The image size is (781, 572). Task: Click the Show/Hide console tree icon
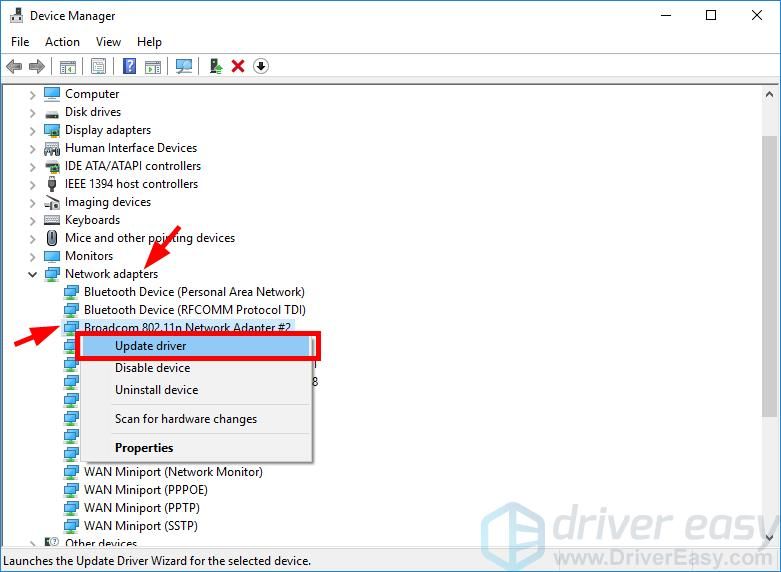(x=67, y=67)
